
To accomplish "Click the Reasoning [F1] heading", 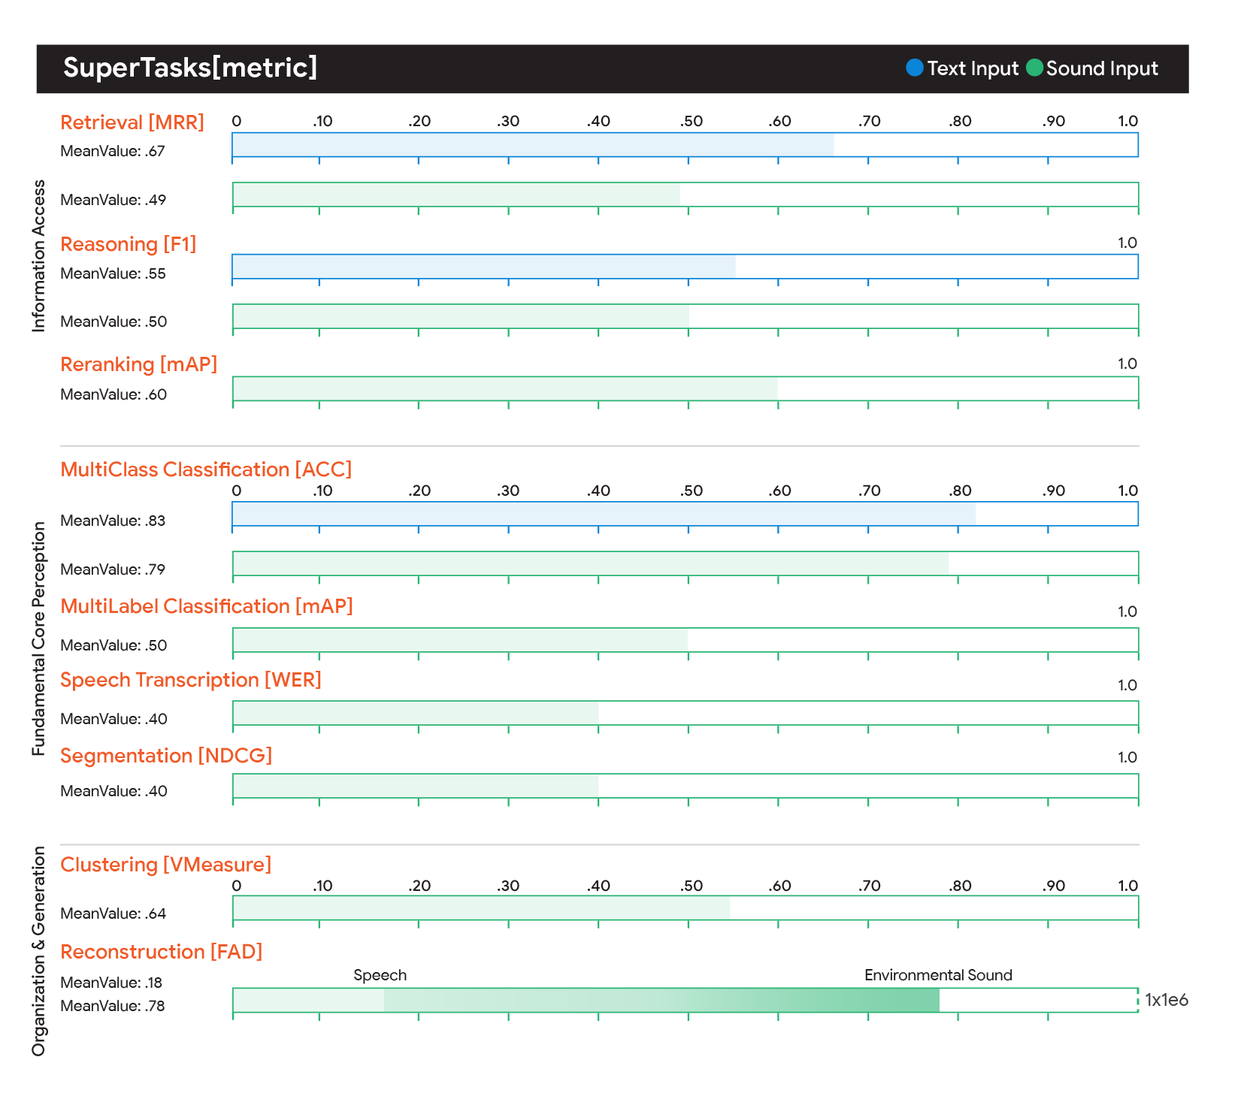I will pyautogui.click(x=128, y=244).
